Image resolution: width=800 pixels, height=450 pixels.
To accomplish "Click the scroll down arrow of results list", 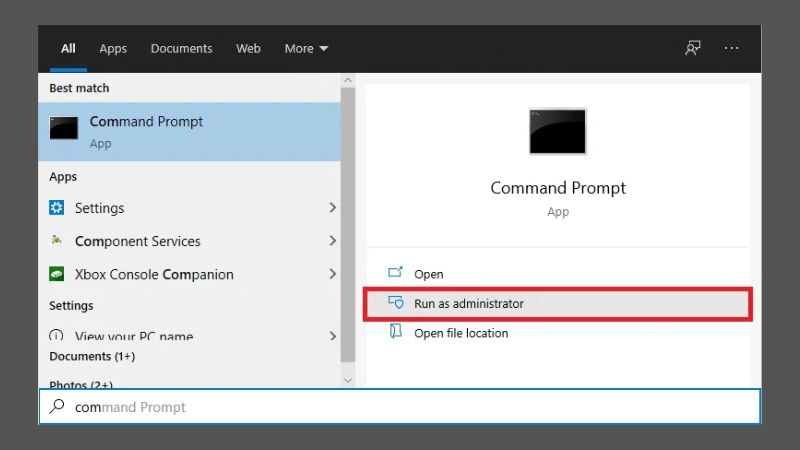I will pos(348,380).
